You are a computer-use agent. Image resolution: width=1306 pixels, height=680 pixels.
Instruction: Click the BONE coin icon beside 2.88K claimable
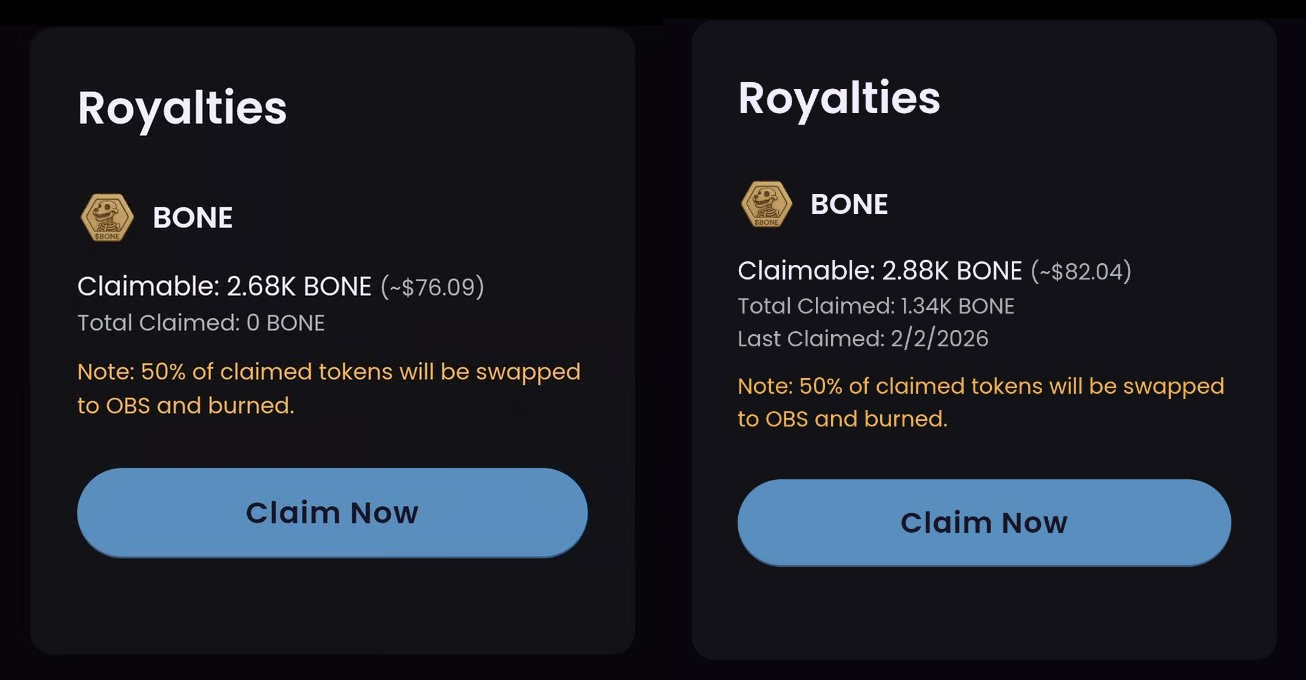point(766,204)
